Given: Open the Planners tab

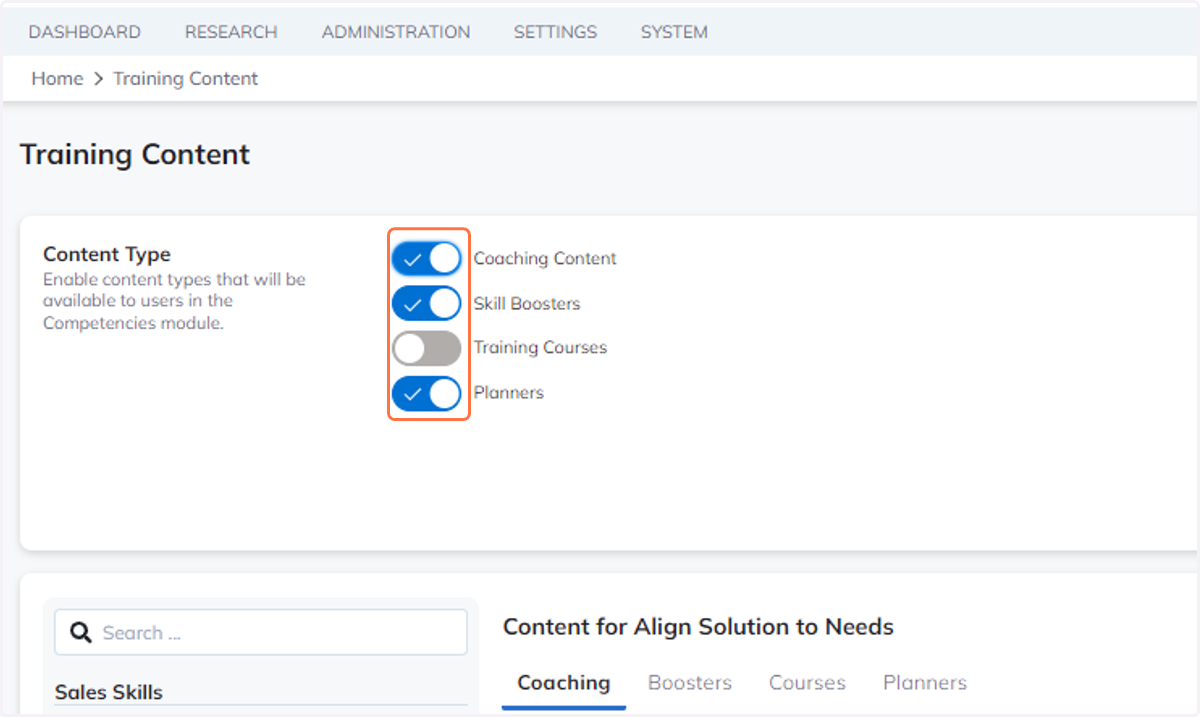Looking at the screenshot, I should [x=925, y=683].
